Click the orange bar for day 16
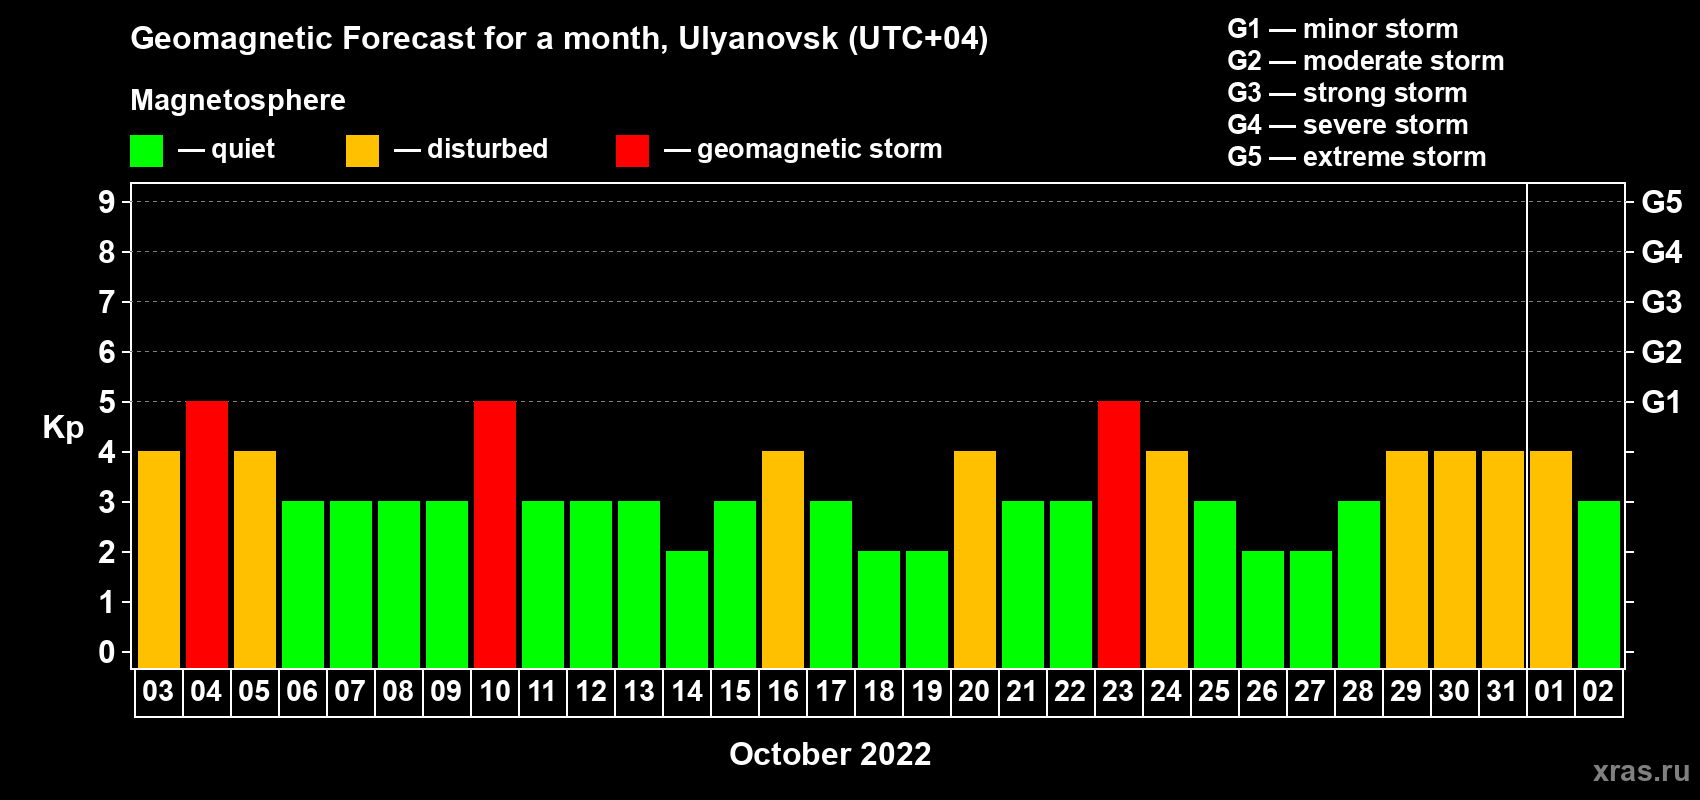This screenshot has height=800, width=1700. (x=783, y=560)
